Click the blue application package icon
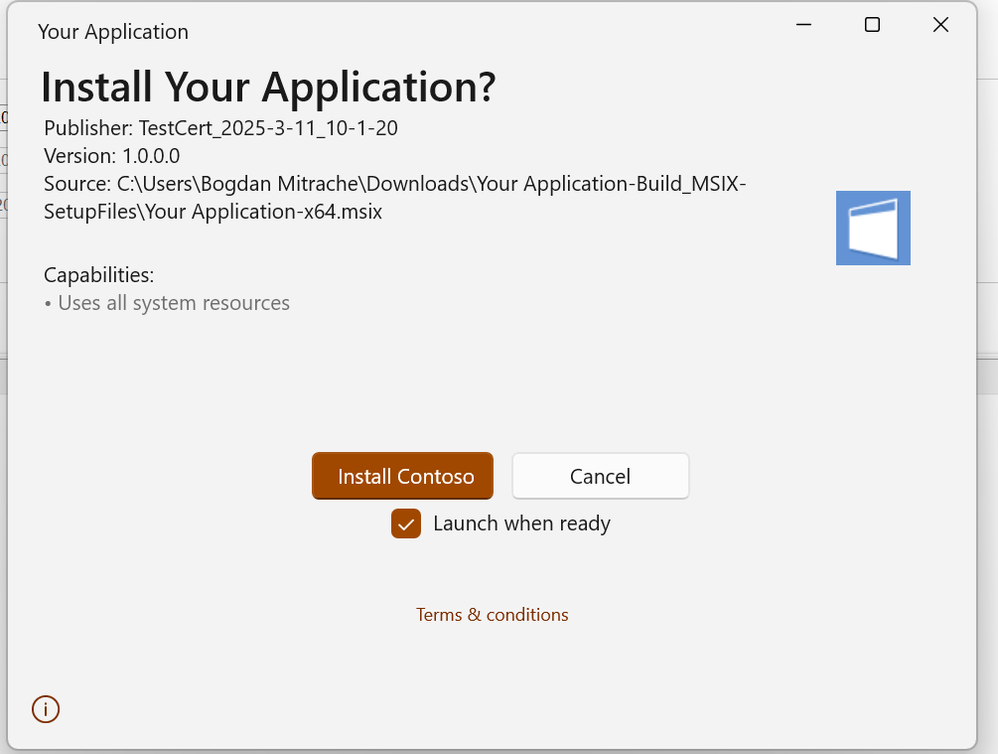 point(873,228)
